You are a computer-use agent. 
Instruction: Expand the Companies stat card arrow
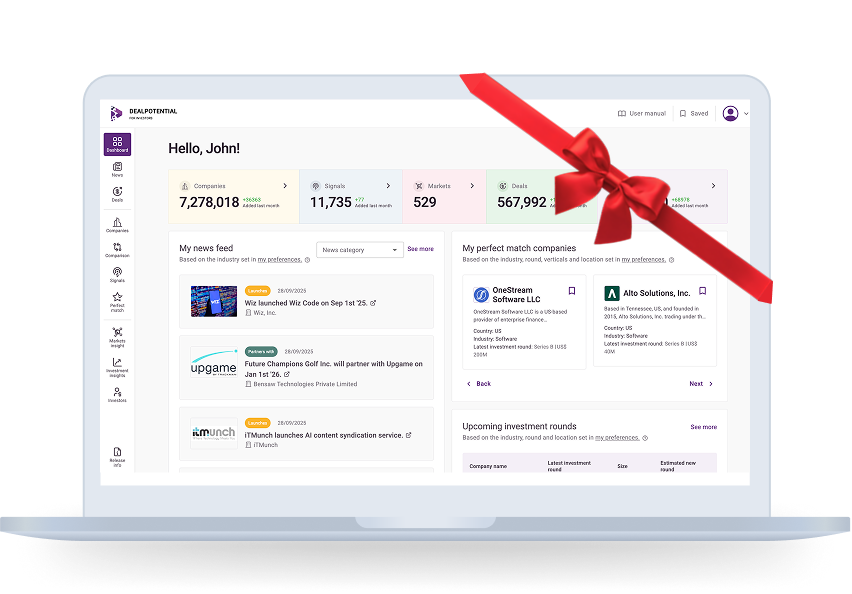coord(285,186)
